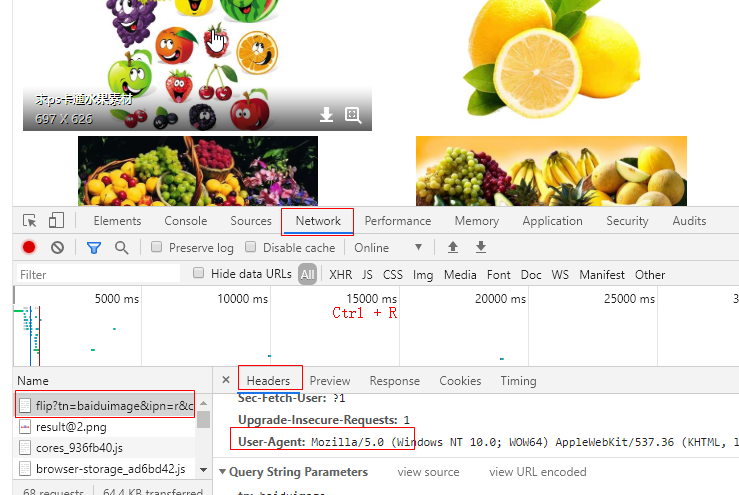The width and height of the screenshot is (739, 495).
Task: Select the All filter type
Action: (307, 274)
